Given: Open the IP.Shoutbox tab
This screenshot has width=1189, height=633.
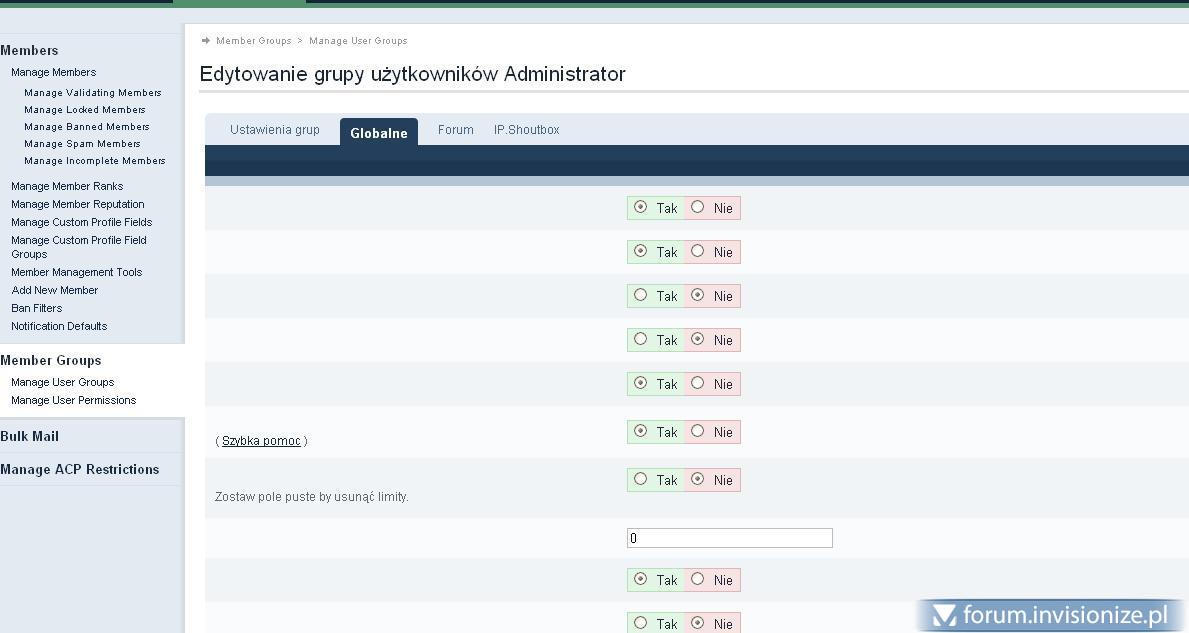Looking at the screenshot, I should [x=526, y=130].
